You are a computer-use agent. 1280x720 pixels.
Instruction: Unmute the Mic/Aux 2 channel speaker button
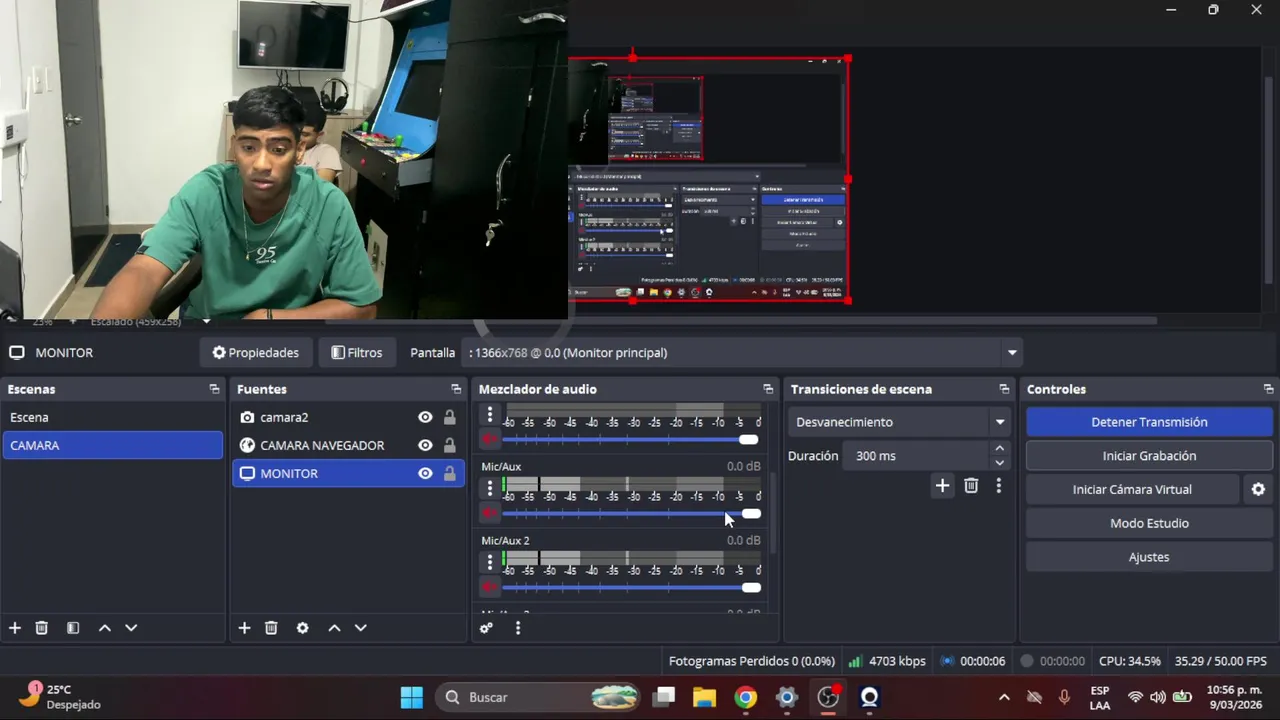(x=490, y=587)
